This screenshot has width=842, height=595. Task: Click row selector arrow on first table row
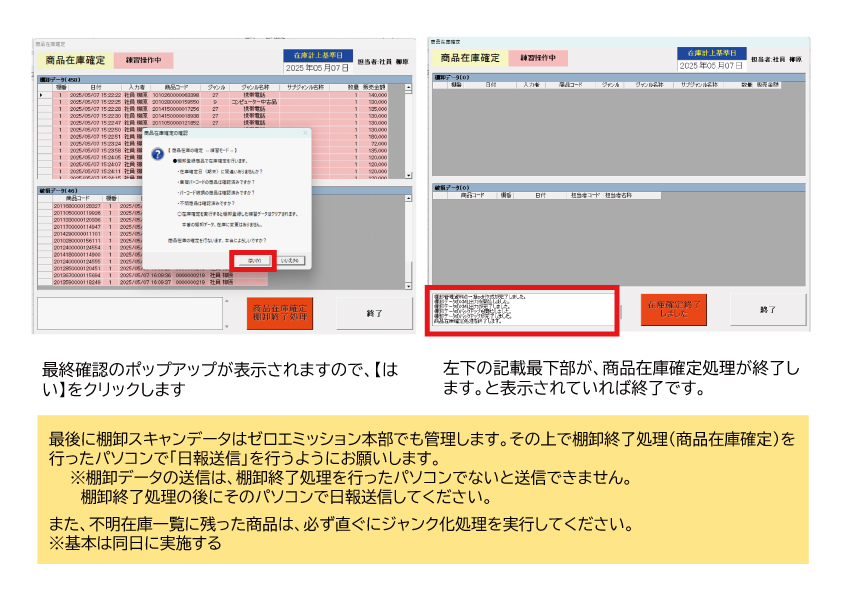point(41,95)
